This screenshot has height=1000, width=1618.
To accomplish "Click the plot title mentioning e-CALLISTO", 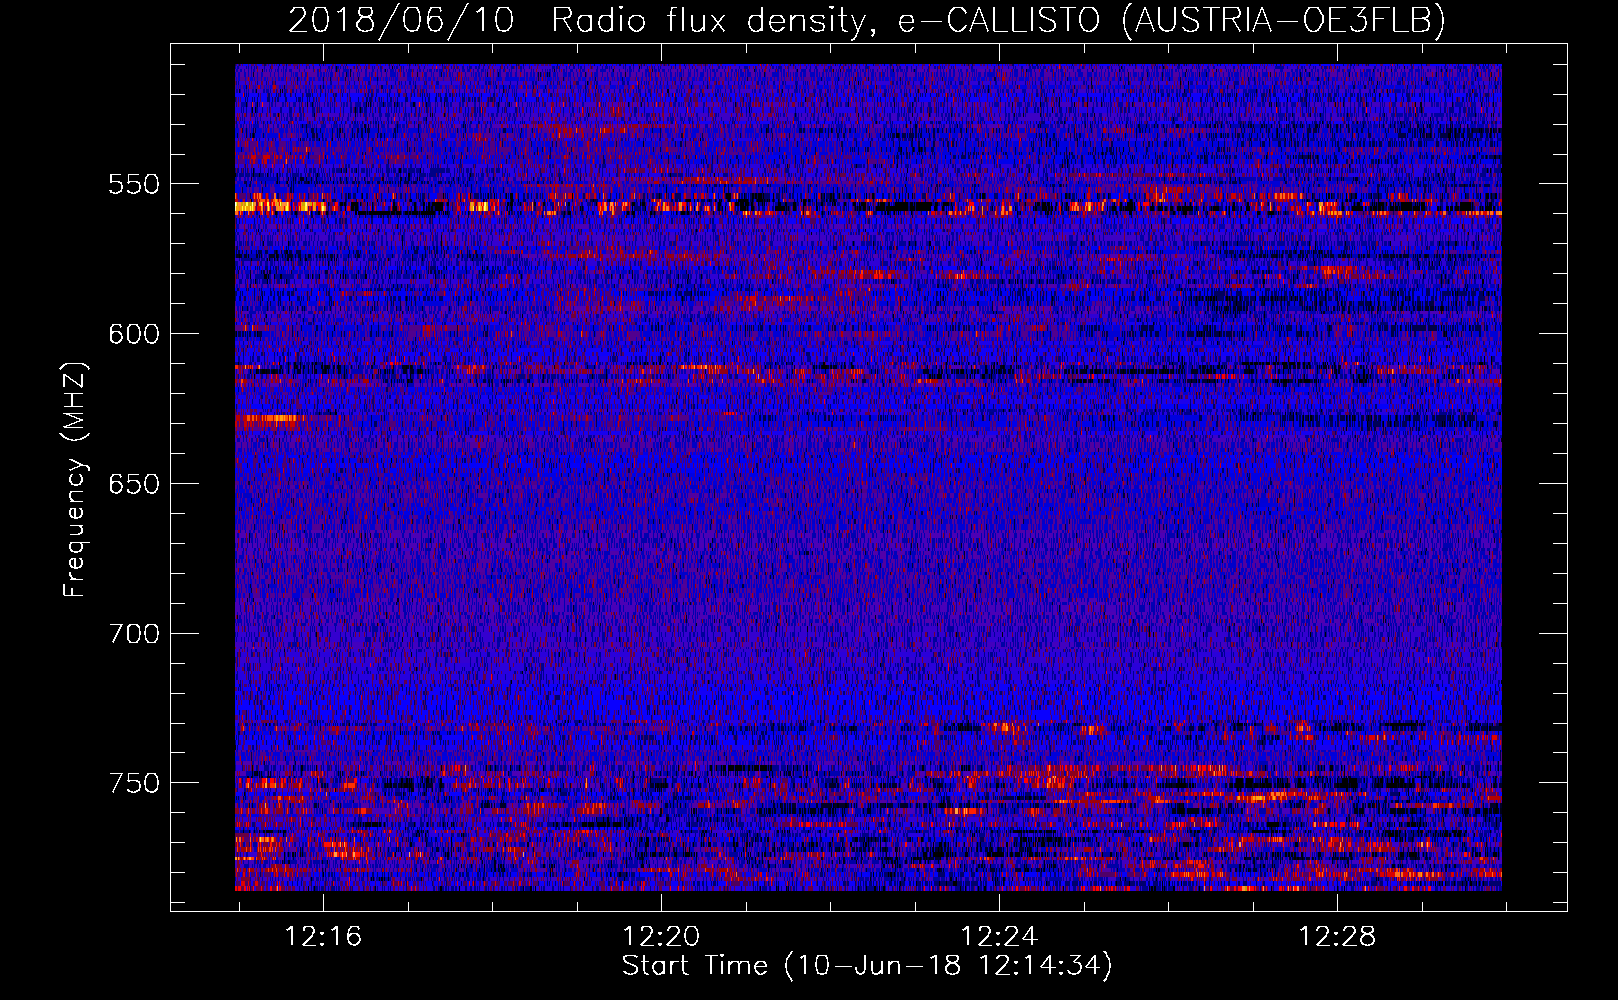I will (867, 20).
